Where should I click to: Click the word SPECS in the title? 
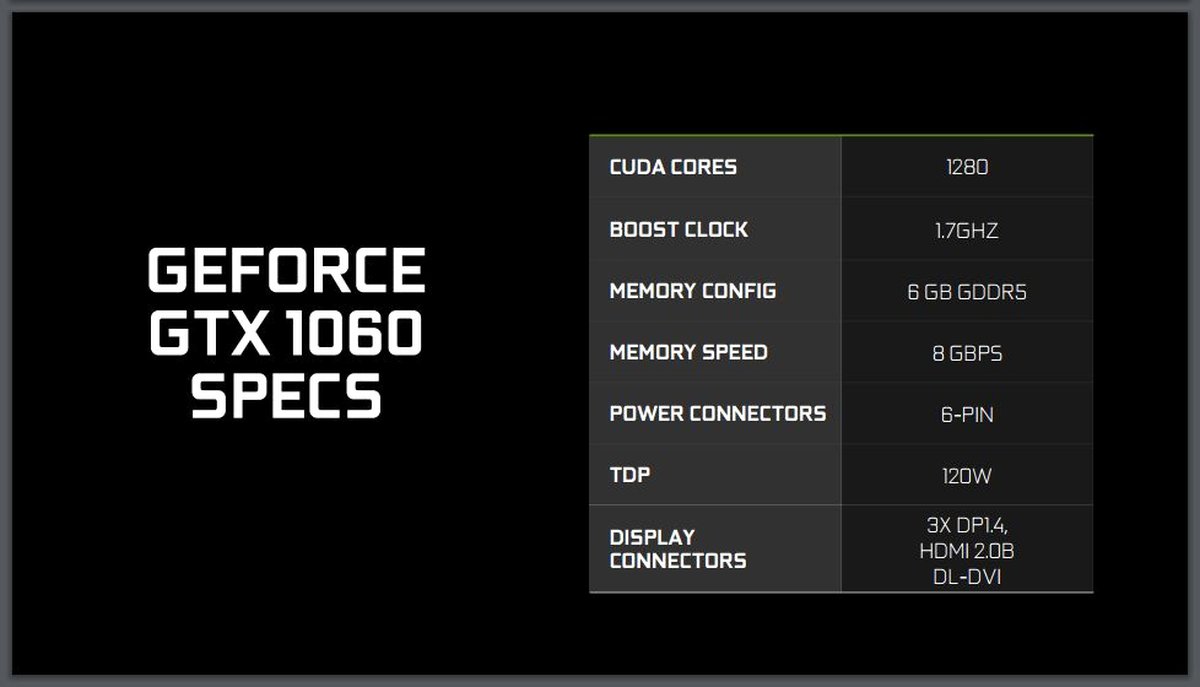pos(286,395)
